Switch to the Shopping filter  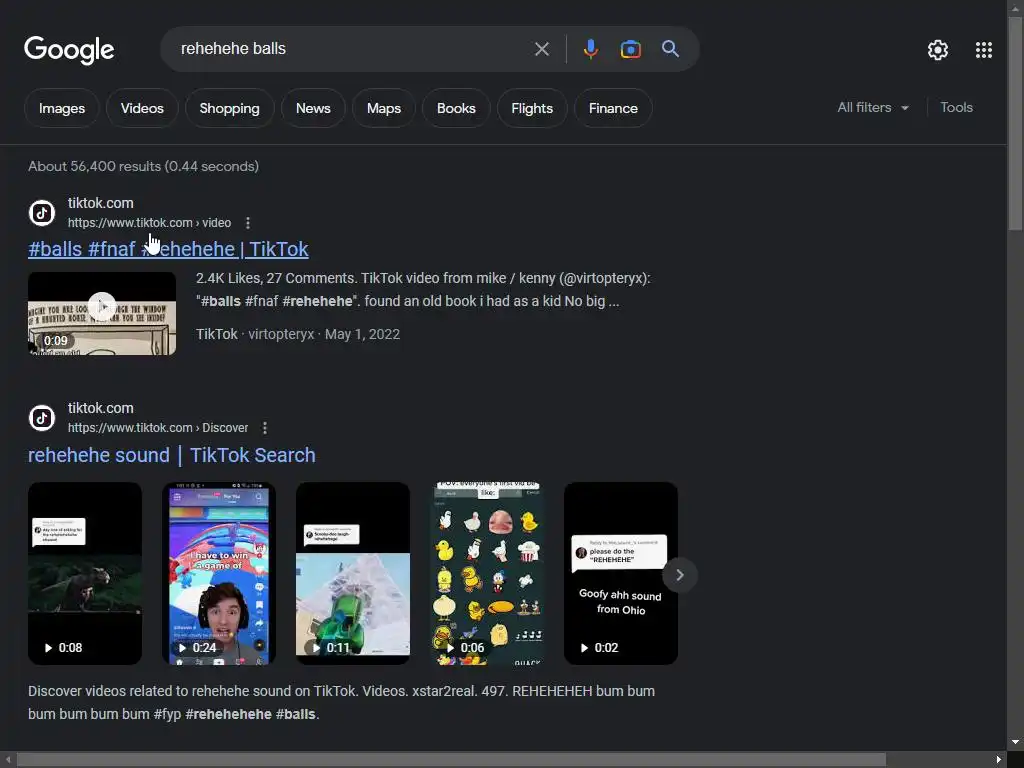229,108
